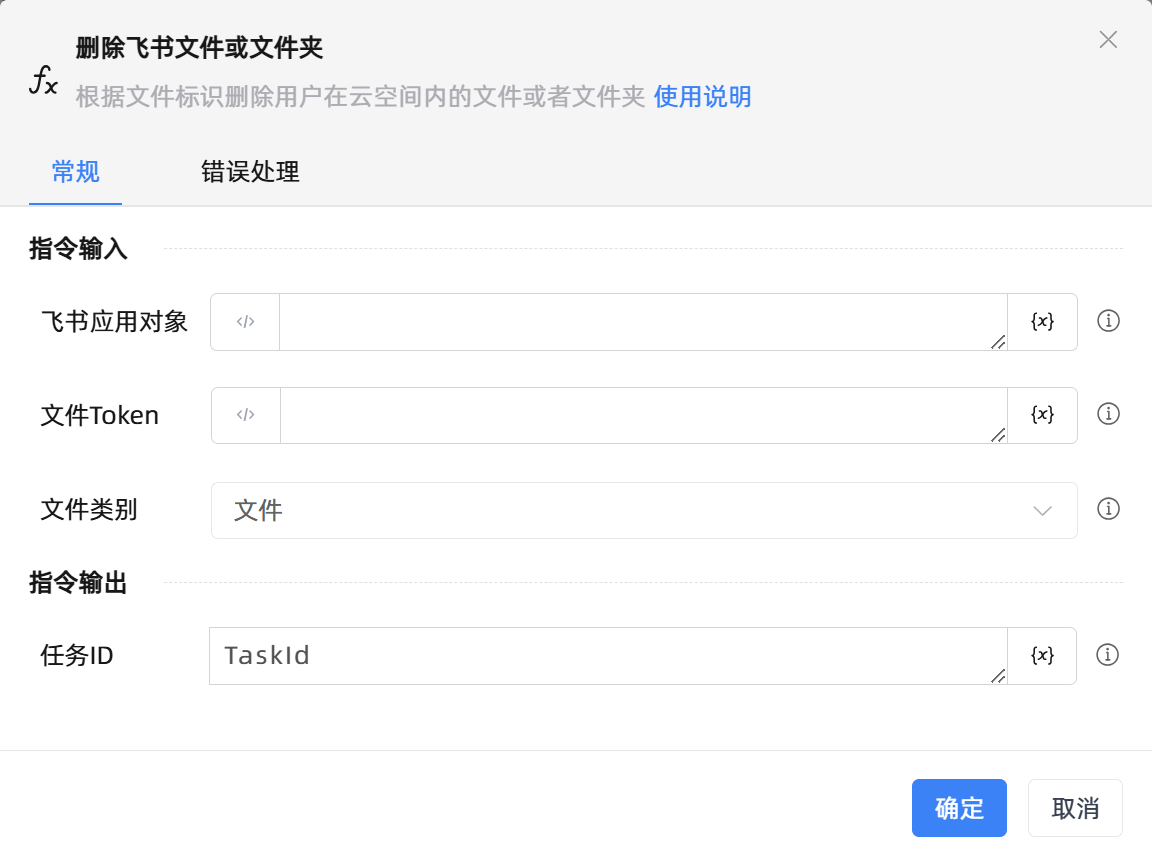Insert variable into 飞书应用对象 field
1152x866 pixels.
click(1042, 322)
